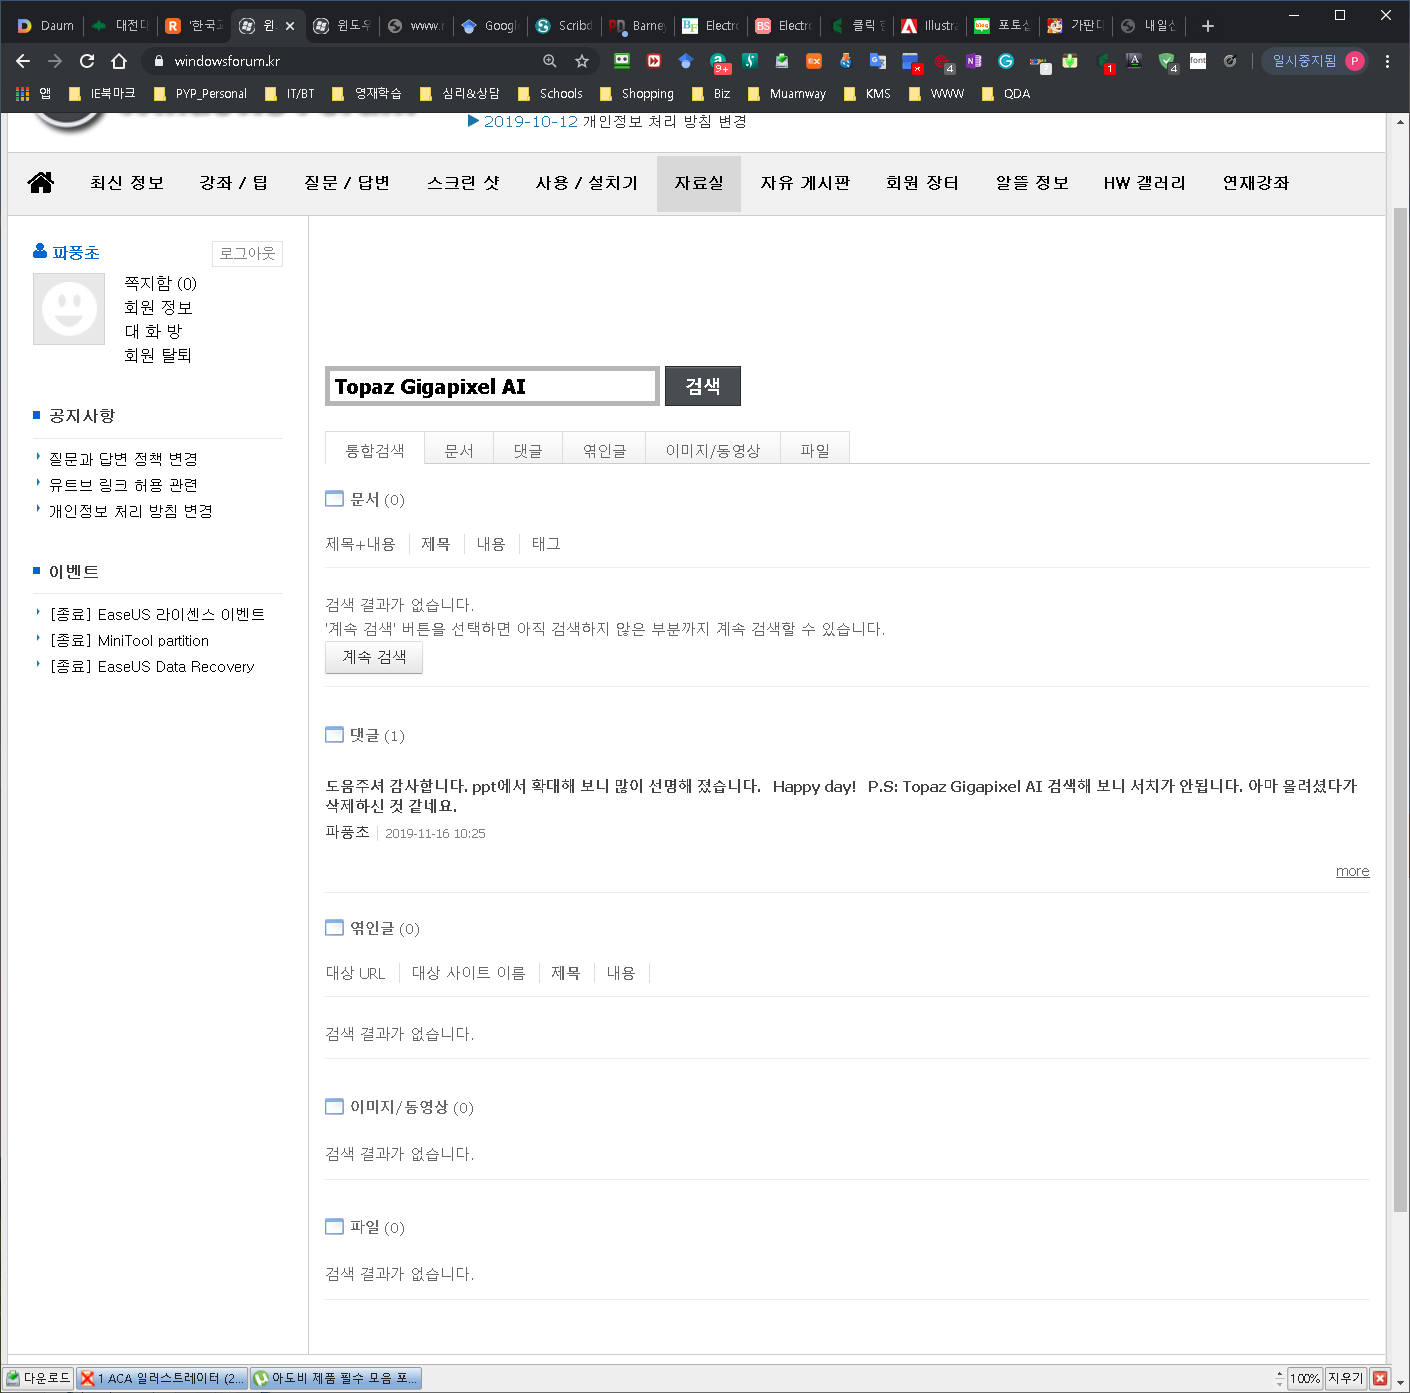This screenshot has height=1393, width=1410.
Task: Switch to the Scribd browser tab
Action: click(564, 26)
